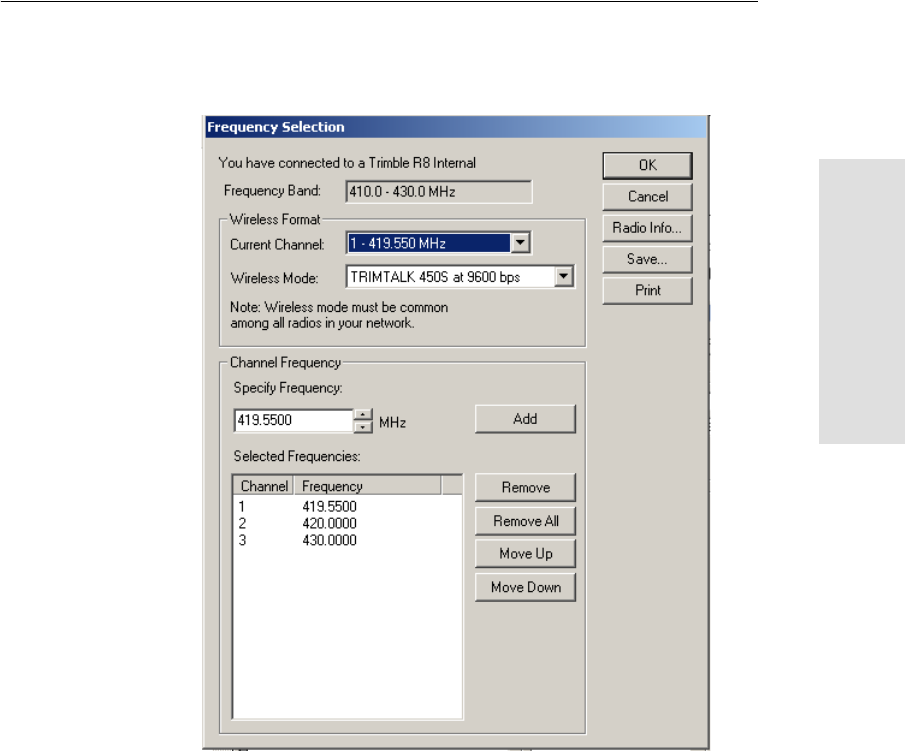Click the Frequency Selection title bar
905x751 pixels.
pos(455,127)
